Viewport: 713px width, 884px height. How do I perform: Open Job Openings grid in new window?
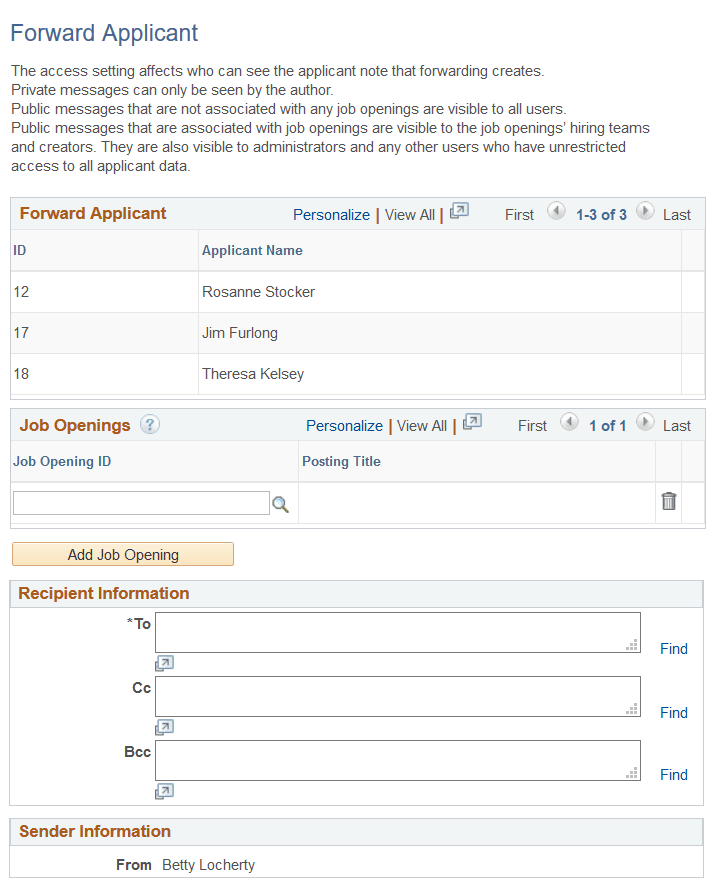point(470,424)
